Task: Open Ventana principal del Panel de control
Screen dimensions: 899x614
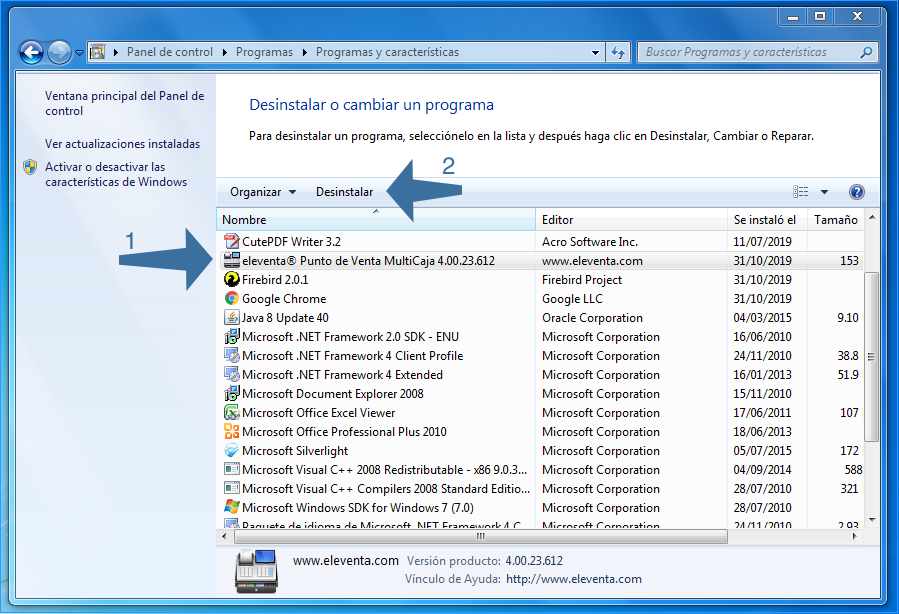Action: 124,103
